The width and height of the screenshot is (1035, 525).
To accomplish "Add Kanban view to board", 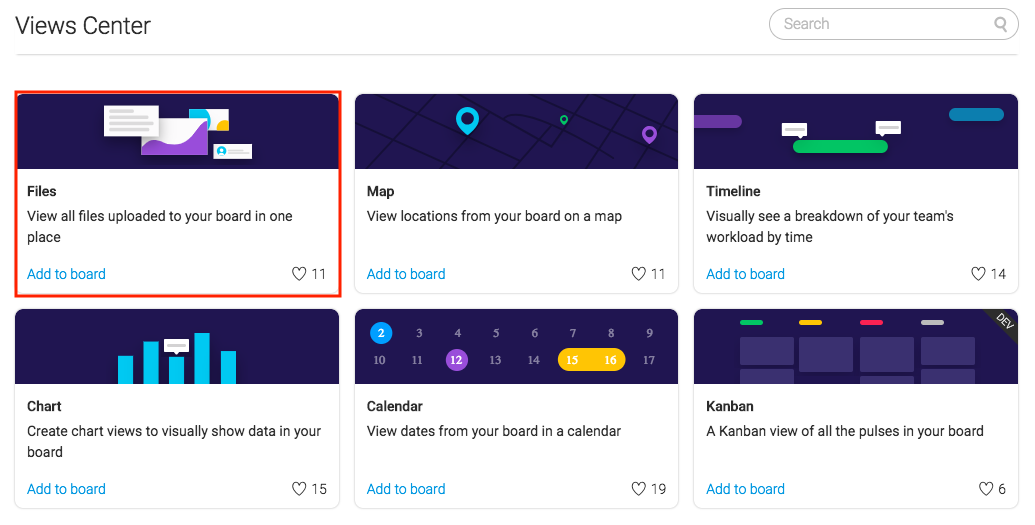I will point(745,489).
